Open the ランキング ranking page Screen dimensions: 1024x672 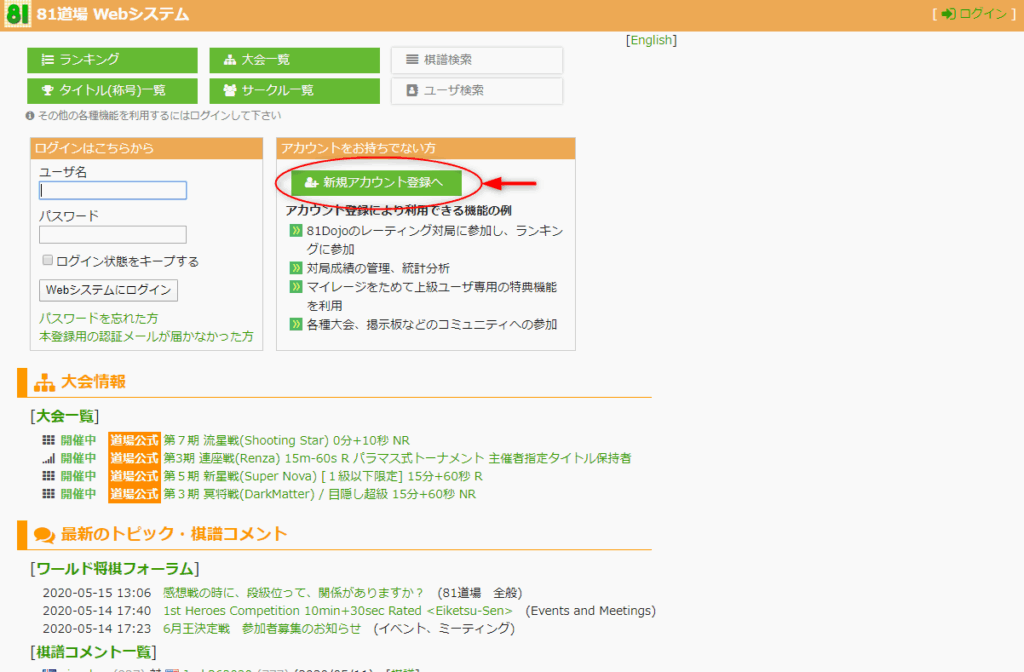[x=112, y=60]
